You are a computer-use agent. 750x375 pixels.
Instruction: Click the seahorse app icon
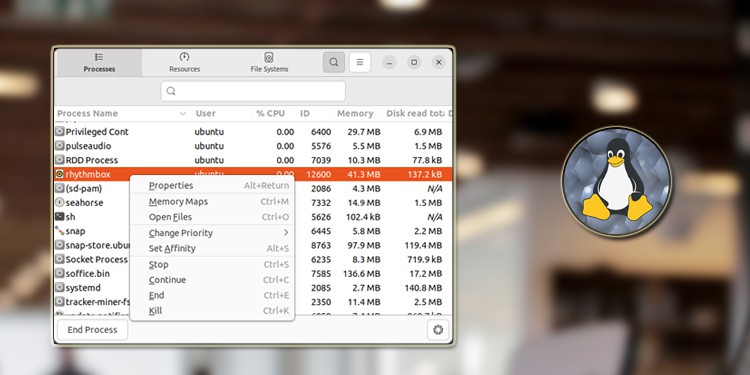60,202
